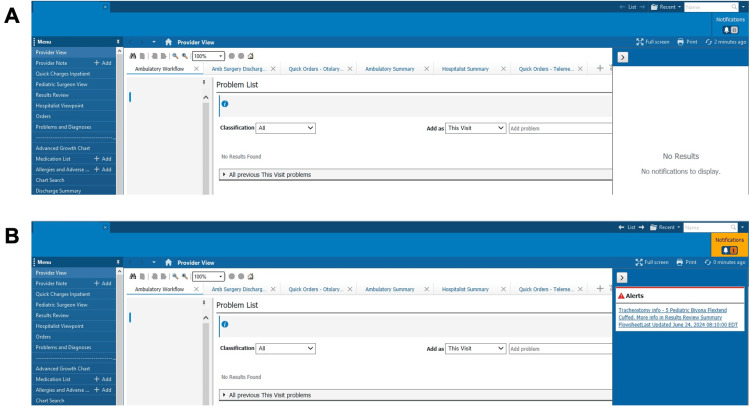This screenshot has height=407, width=750.
Task: Collapse the Alerts side panel arrow in panel B
Action: [622, 277]
